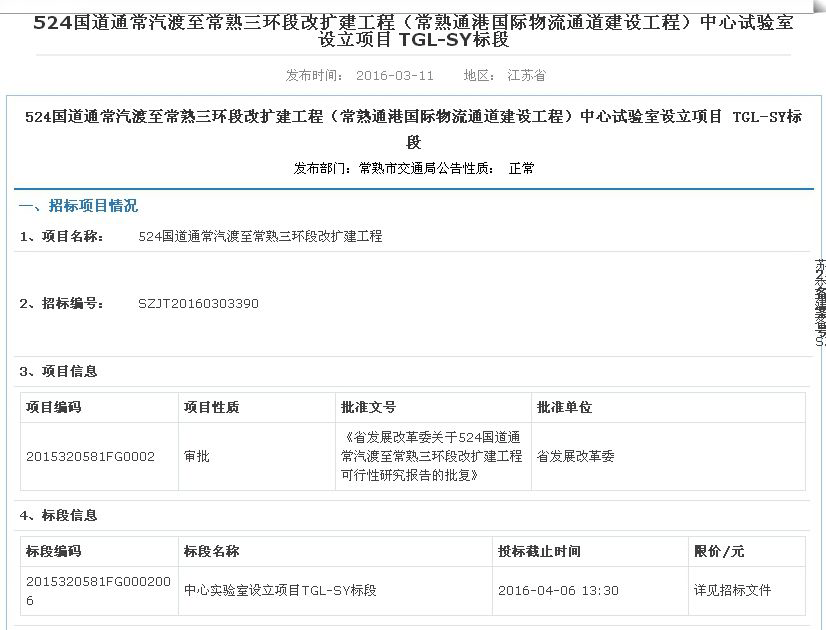Click 省发展改革委 in the 批准单位 column
826x630 pixels.
point(575,456)
